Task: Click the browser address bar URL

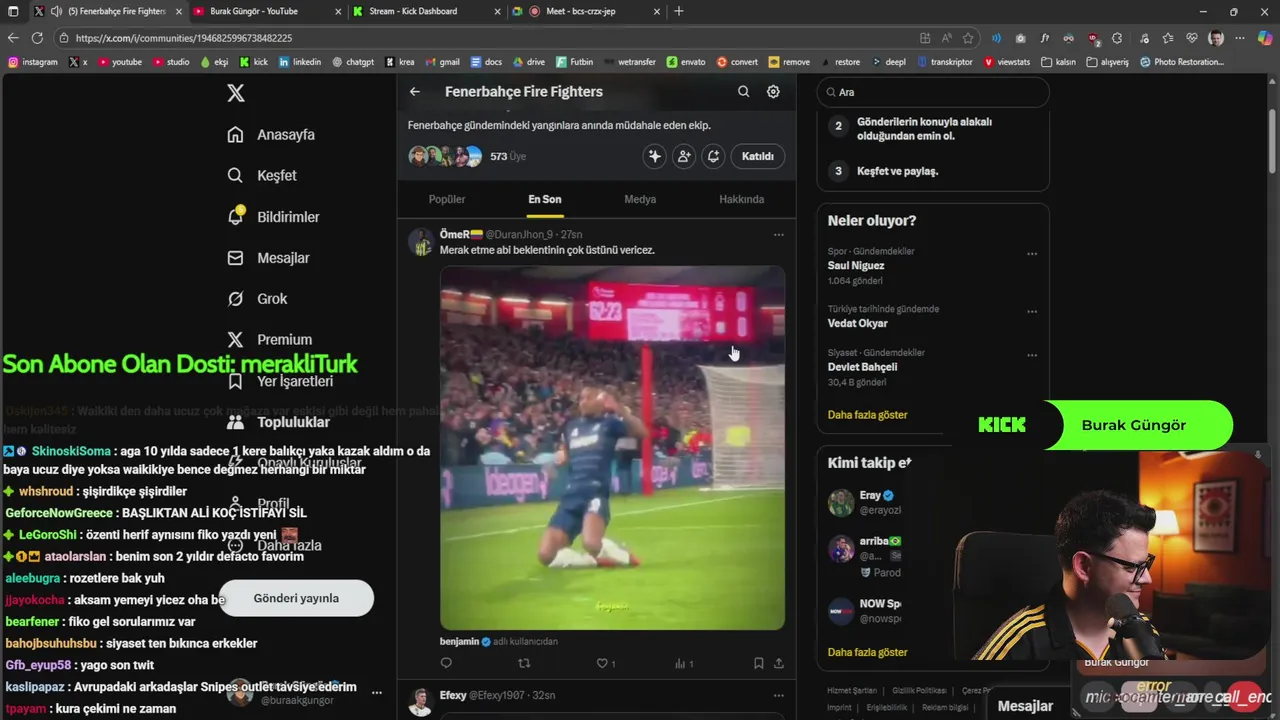Action: (184, 38)
